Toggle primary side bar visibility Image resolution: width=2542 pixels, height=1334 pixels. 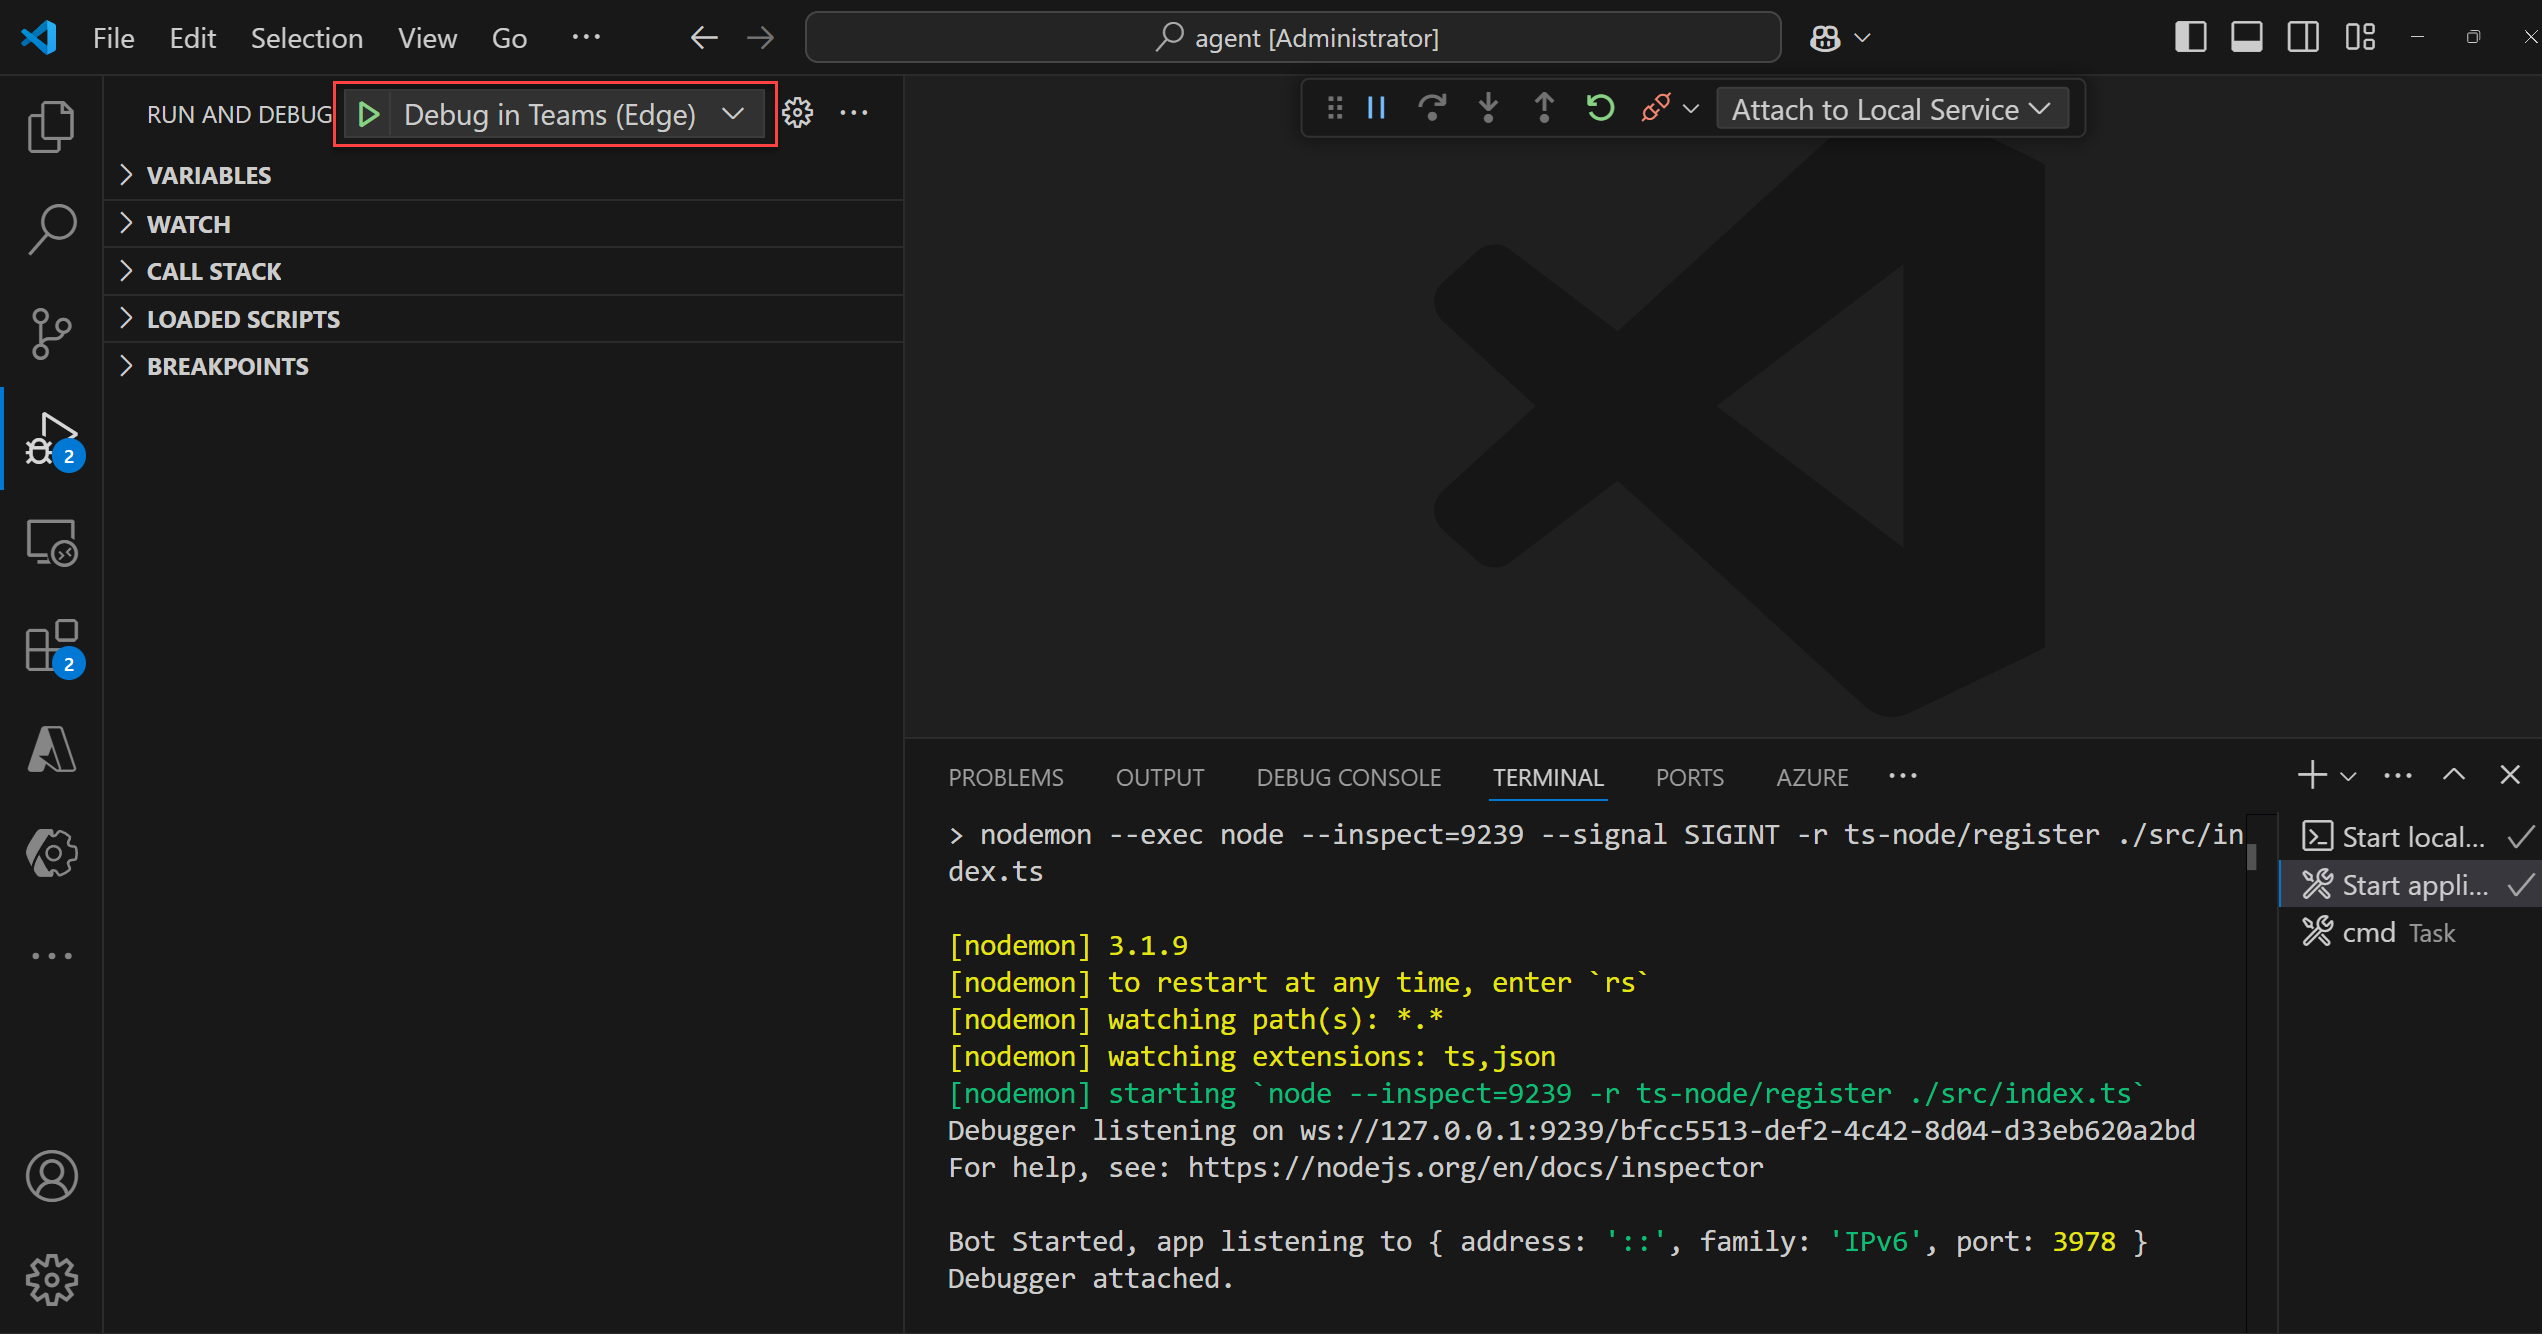(x=2190, y=38)
